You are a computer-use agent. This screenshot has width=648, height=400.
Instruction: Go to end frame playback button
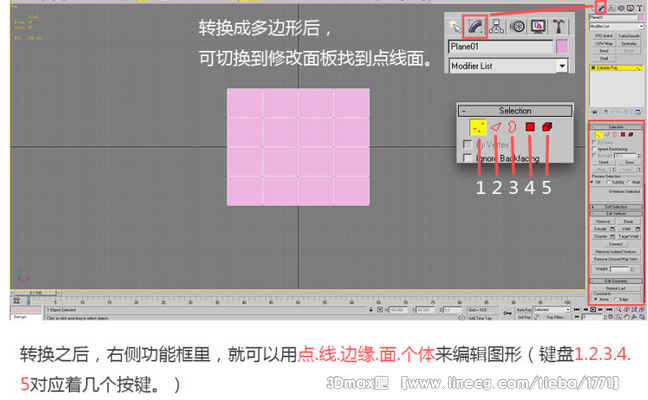tap(609, 310)
